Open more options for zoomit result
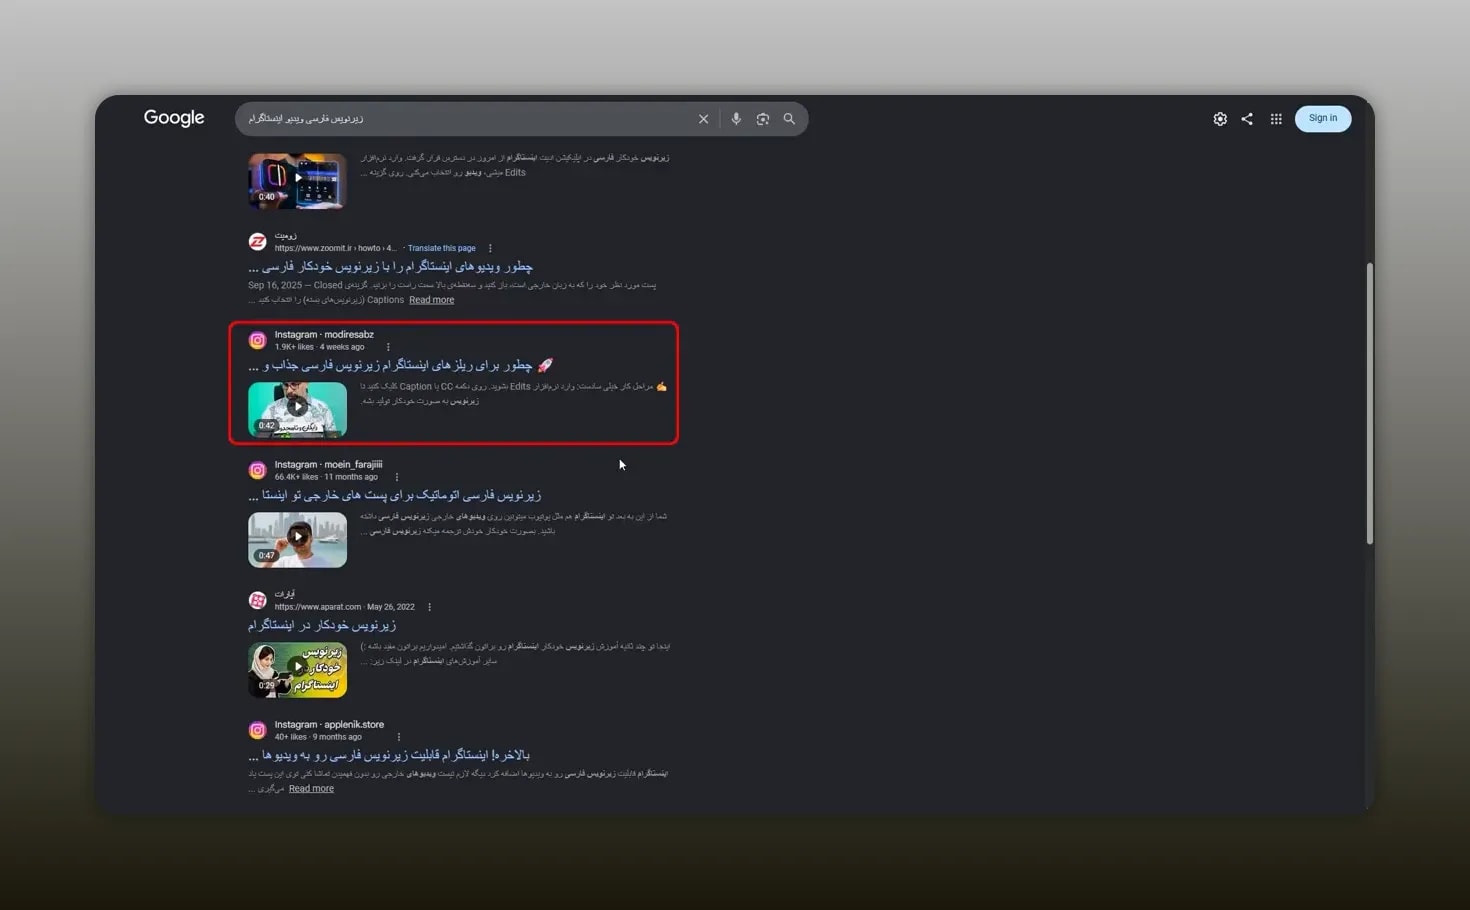Screen dimensions: 1470x910 (490, 248)
